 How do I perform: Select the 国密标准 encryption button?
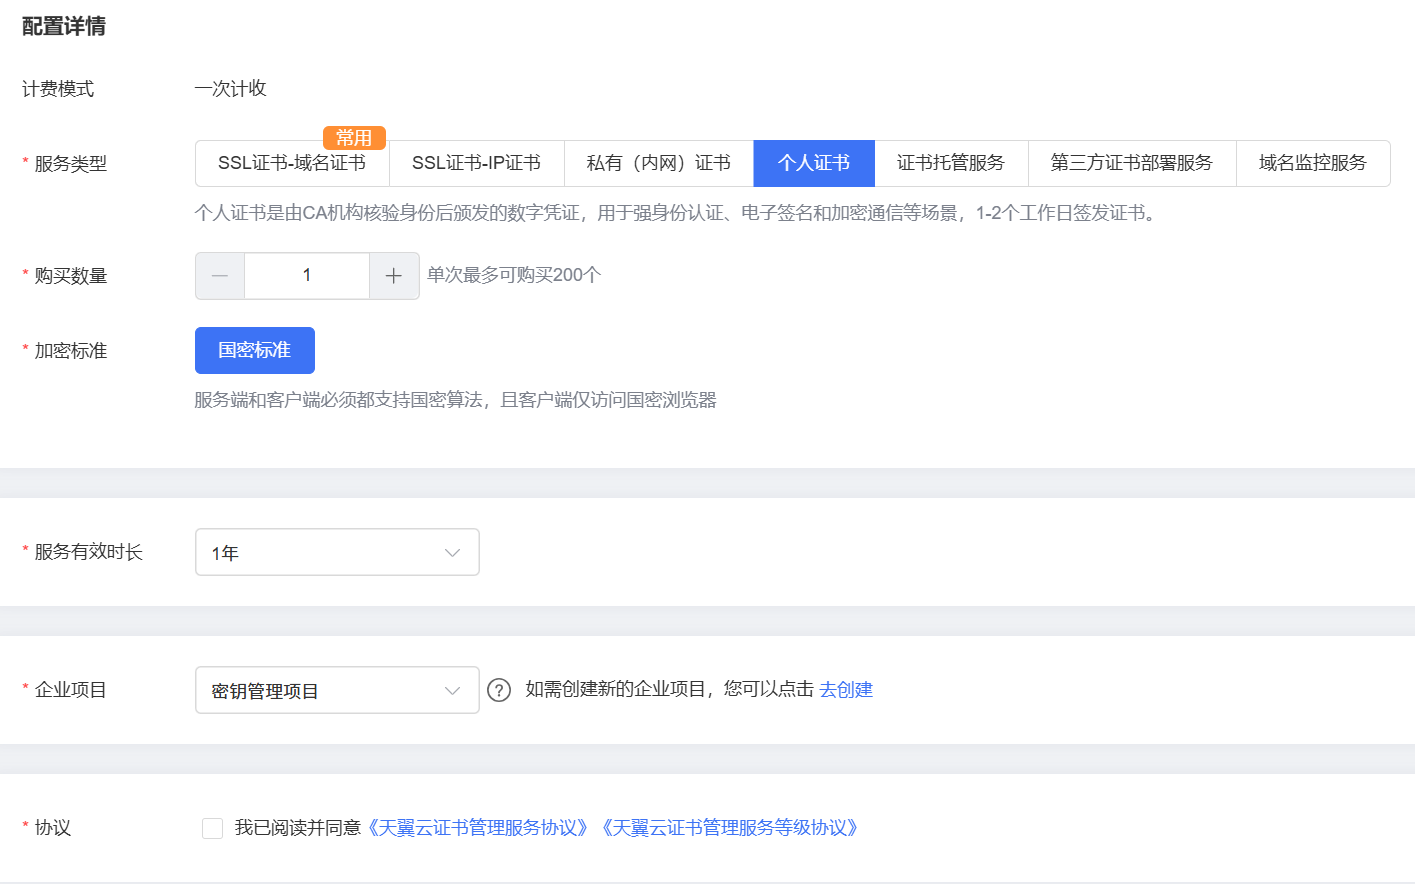point(255,350)
